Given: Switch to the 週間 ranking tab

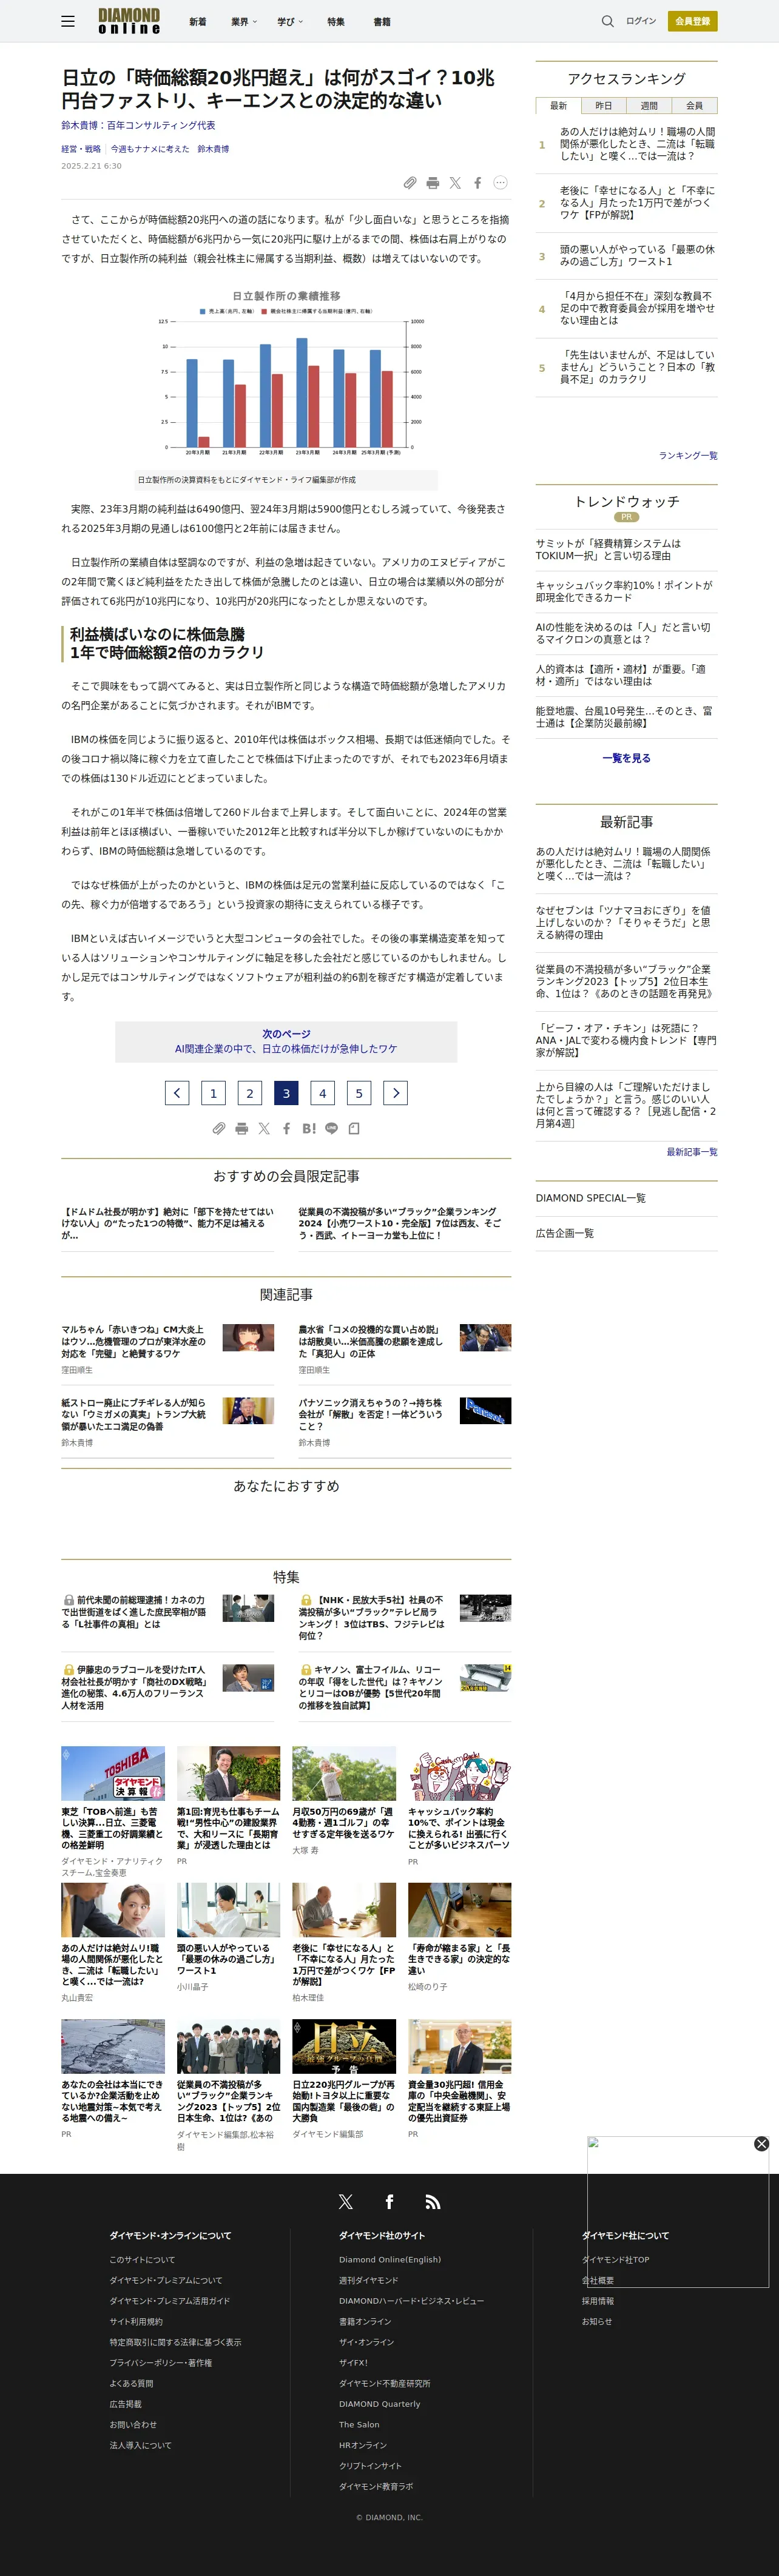Looking at the screenshot, I should (649, 105).
